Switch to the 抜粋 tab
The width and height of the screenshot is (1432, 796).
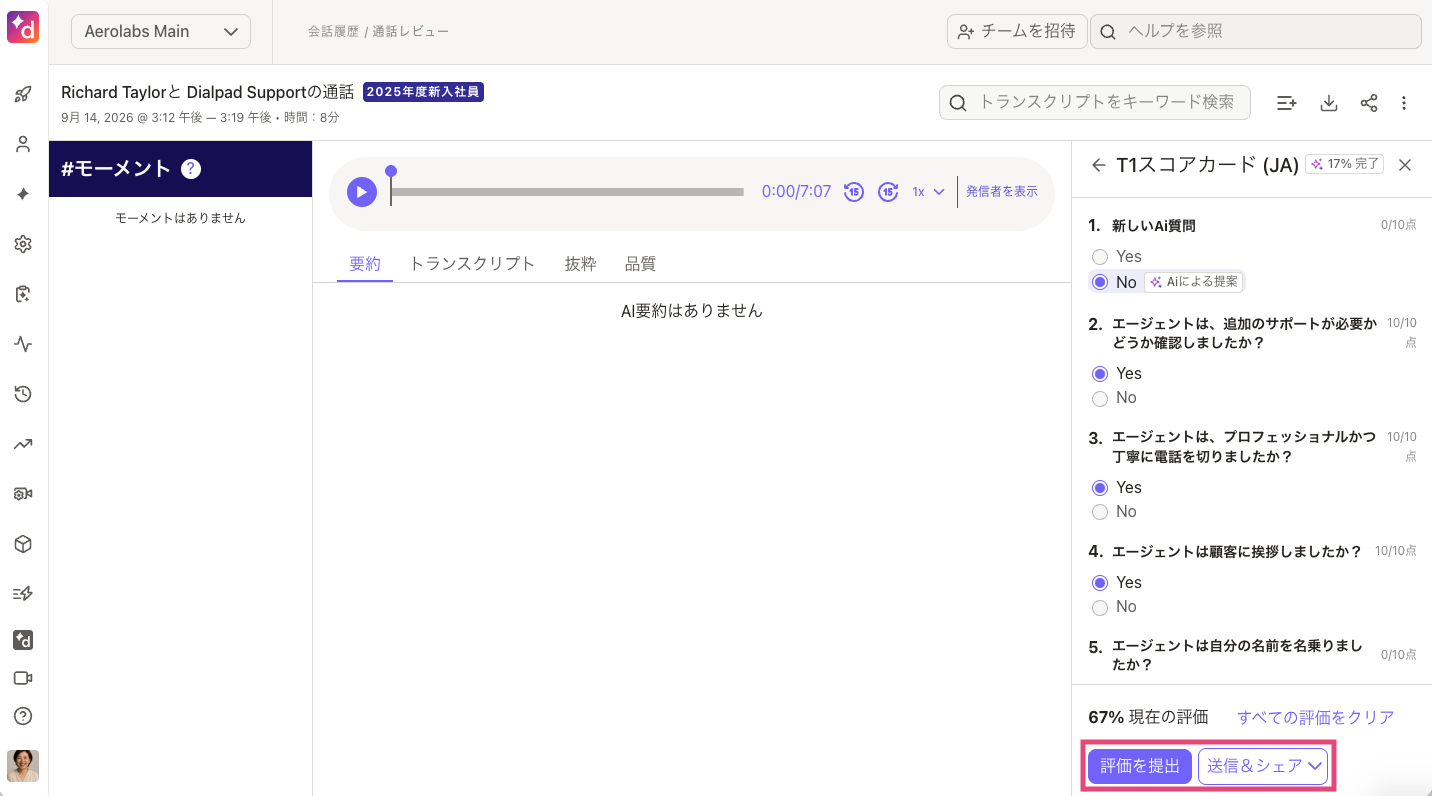click(580, 264)
